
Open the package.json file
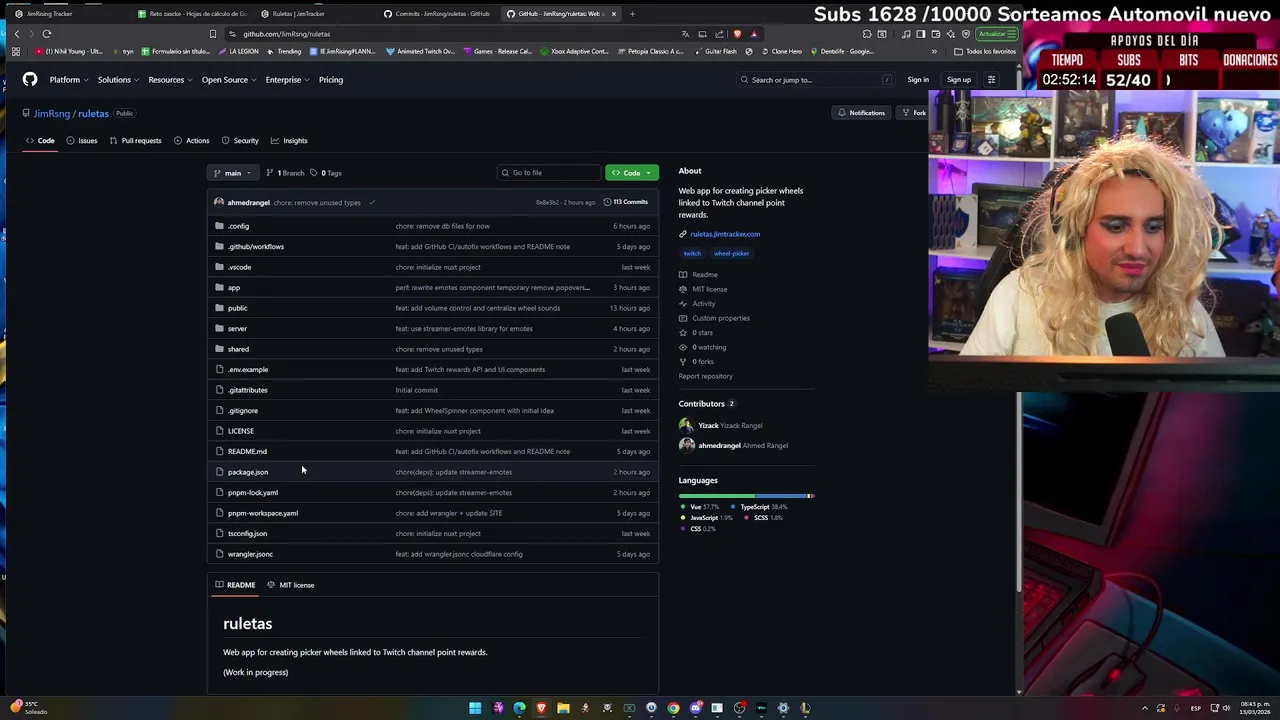pyautogui.click(x=248, y=472)
